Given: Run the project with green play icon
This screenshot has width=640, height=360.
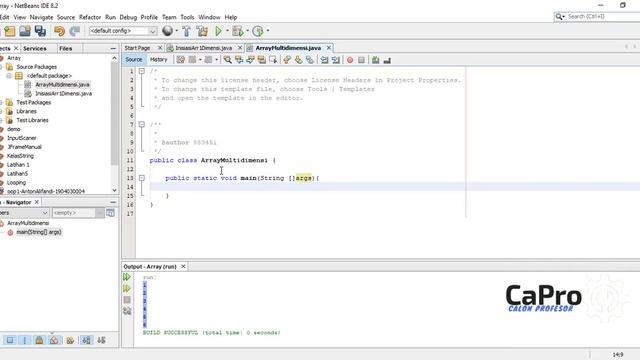Looking at the screenshot, I should coord(218,31).
